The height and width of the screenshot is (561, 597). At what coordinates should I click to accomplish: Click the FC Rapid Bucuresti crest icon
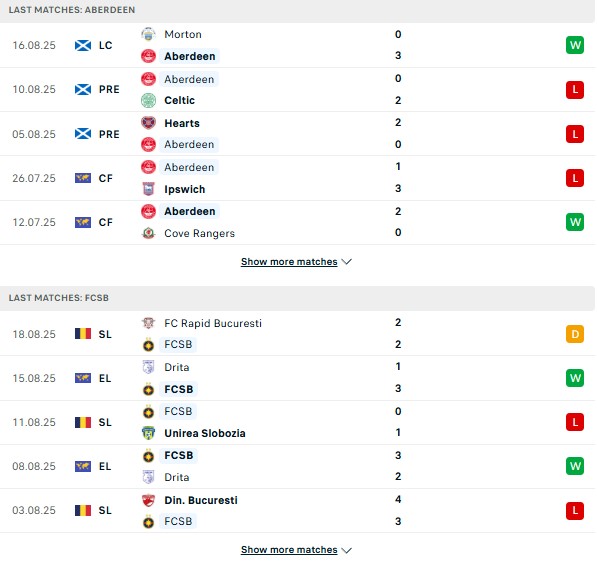coord(148,323)
